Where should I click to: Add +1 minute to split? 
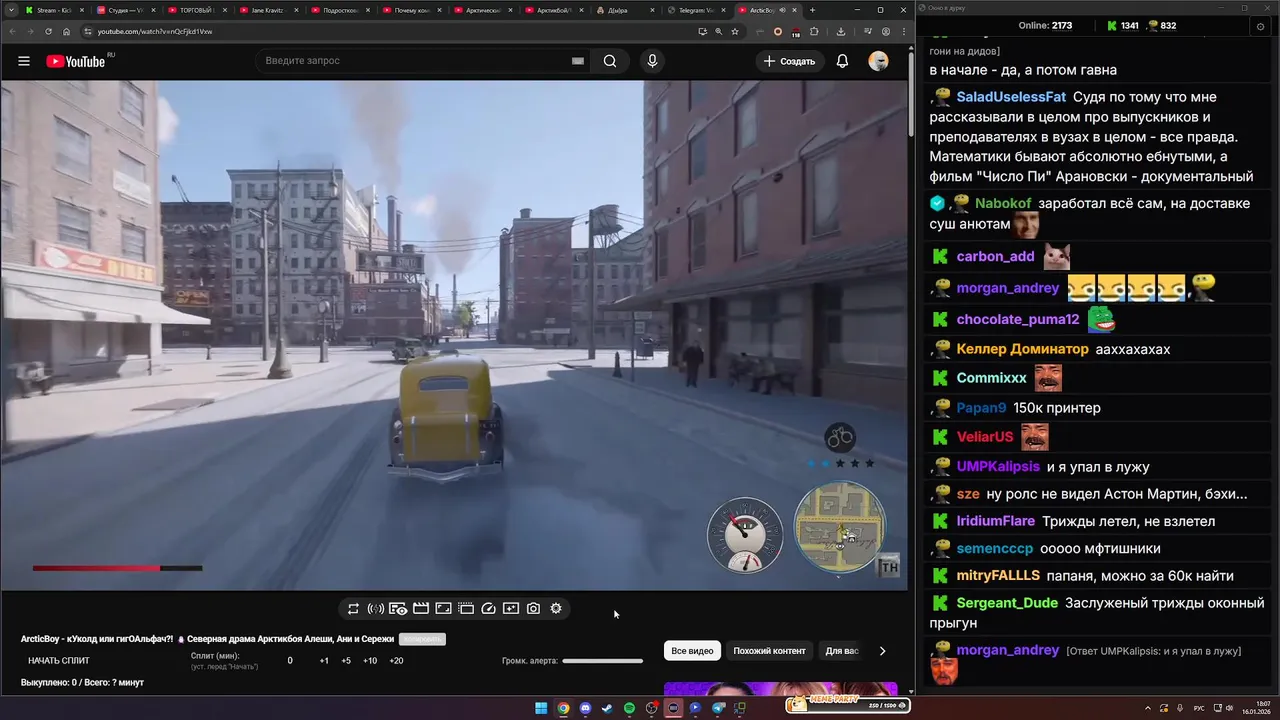pyautogui.click(x=324, y=661)
